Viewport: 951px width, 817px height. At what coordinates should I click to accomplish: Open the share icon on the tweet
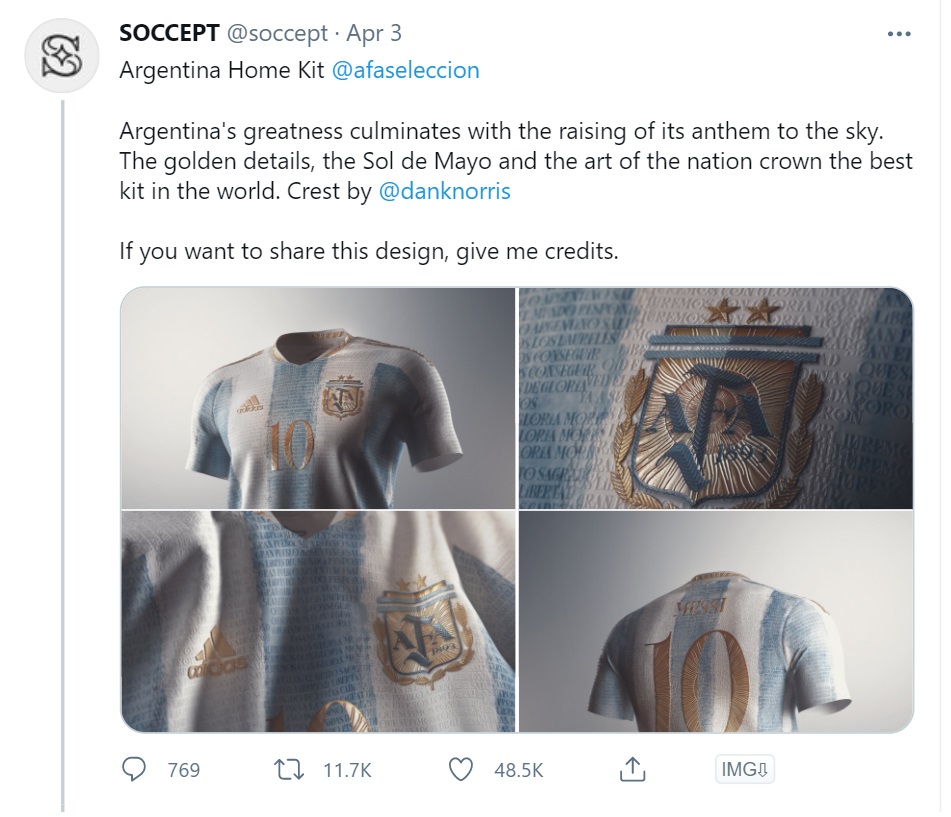[x=631, y=769]
